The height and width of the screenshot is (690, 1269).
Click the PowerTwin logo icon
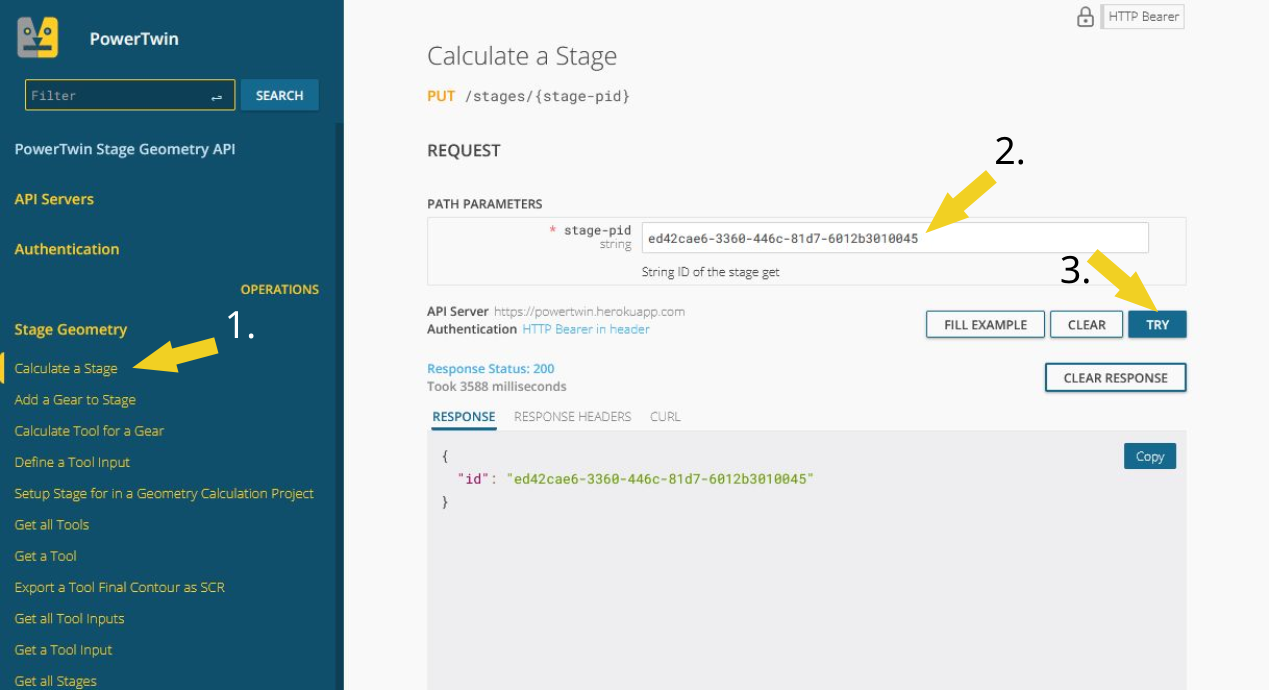click(38, 38)
